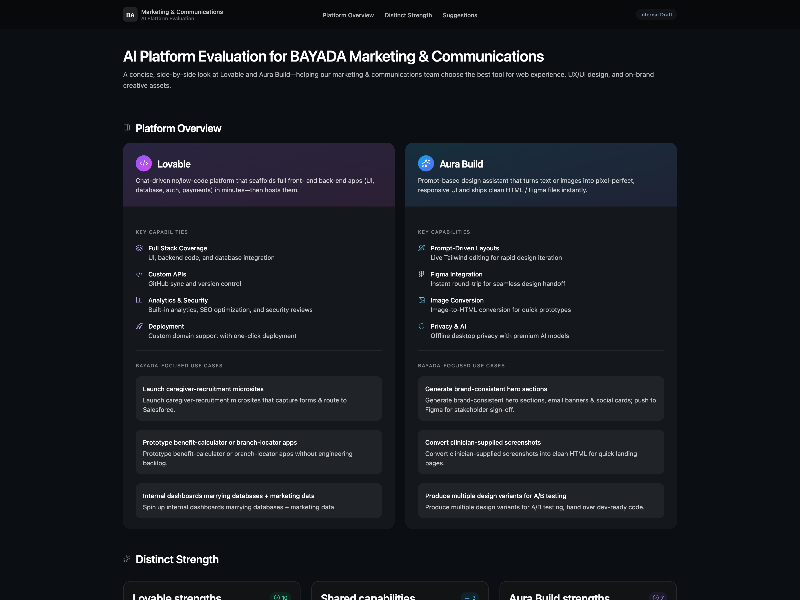This screenshot has height=600, width=800.
Task: Click the 'GitHub sync and version control' line
Action: (x=195, y=284)
